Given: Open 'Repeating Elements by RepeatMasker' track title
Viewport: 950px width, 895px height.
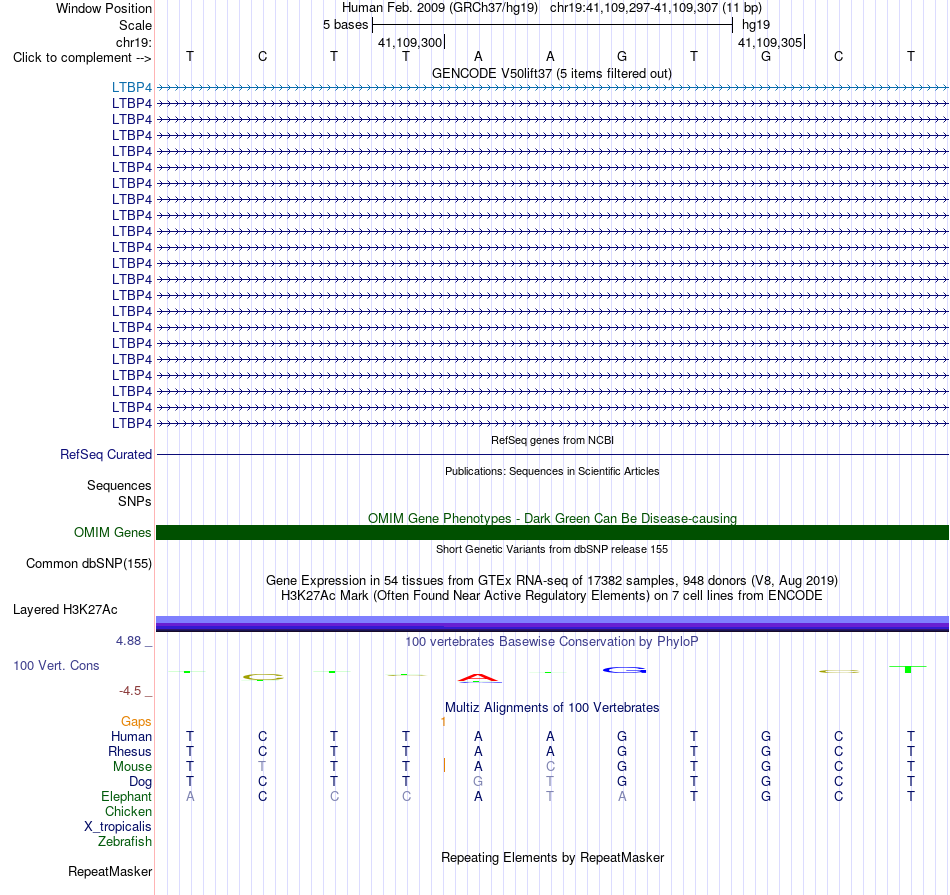Looking at the screenshot, I should pyautogui.click(x=552, y=857).
